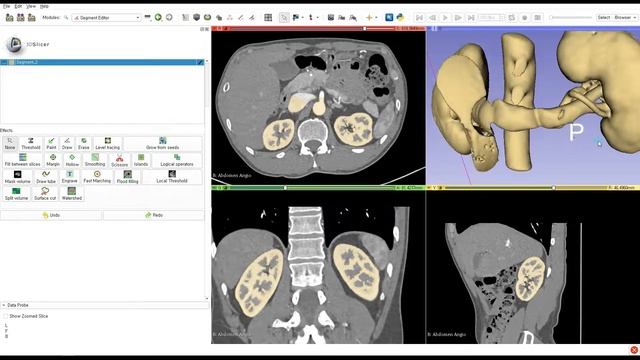640x360 pixels.
Task: Toggle Show Zoomed Slice checkbox
Action: pyautogui.click(x=6, y=316)
